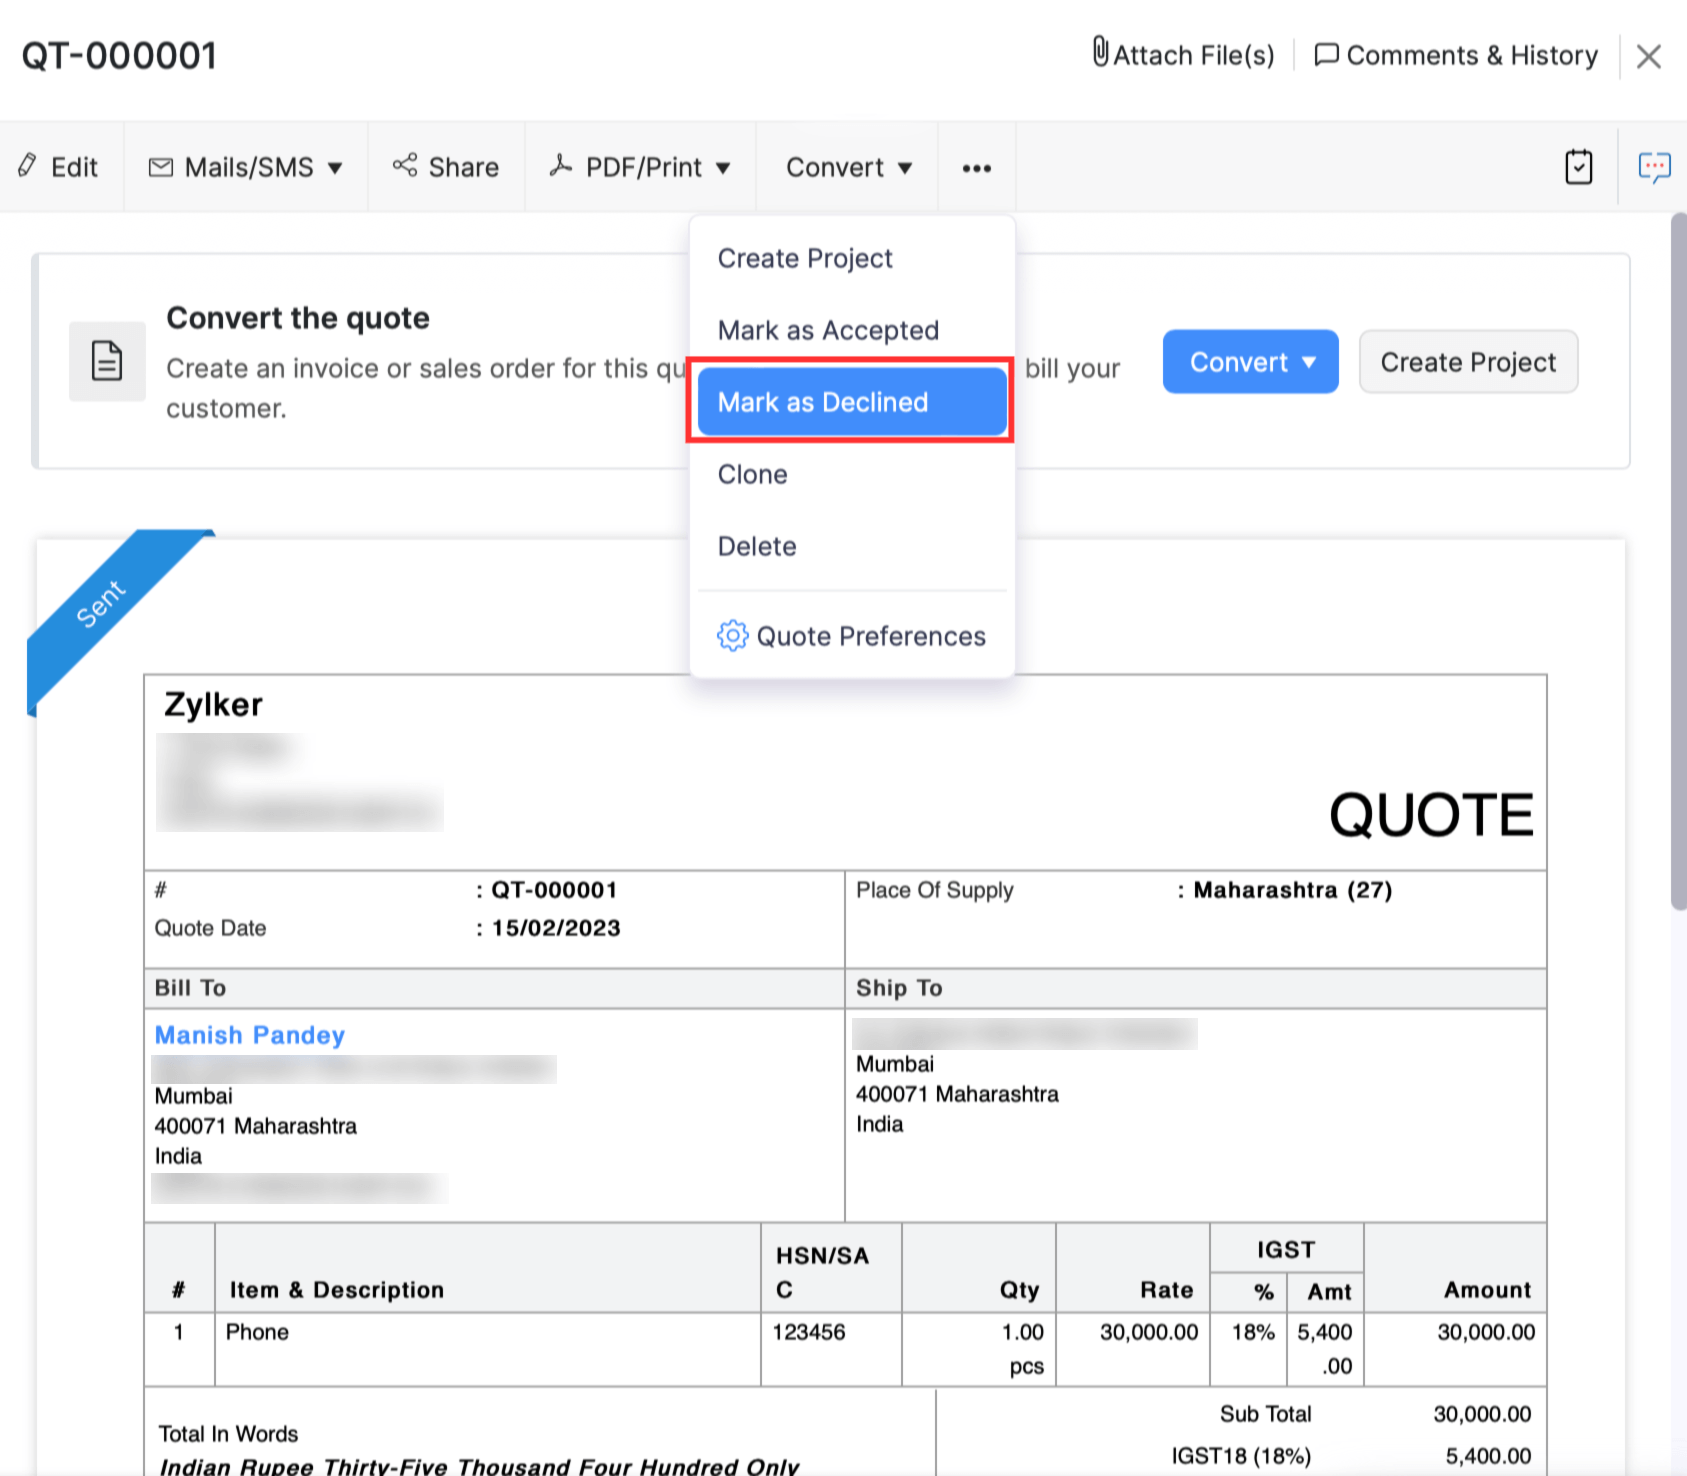1687x1476 pixels.
Task: Choose Delete in the dropdown menu
Action: tap(757, 546)
